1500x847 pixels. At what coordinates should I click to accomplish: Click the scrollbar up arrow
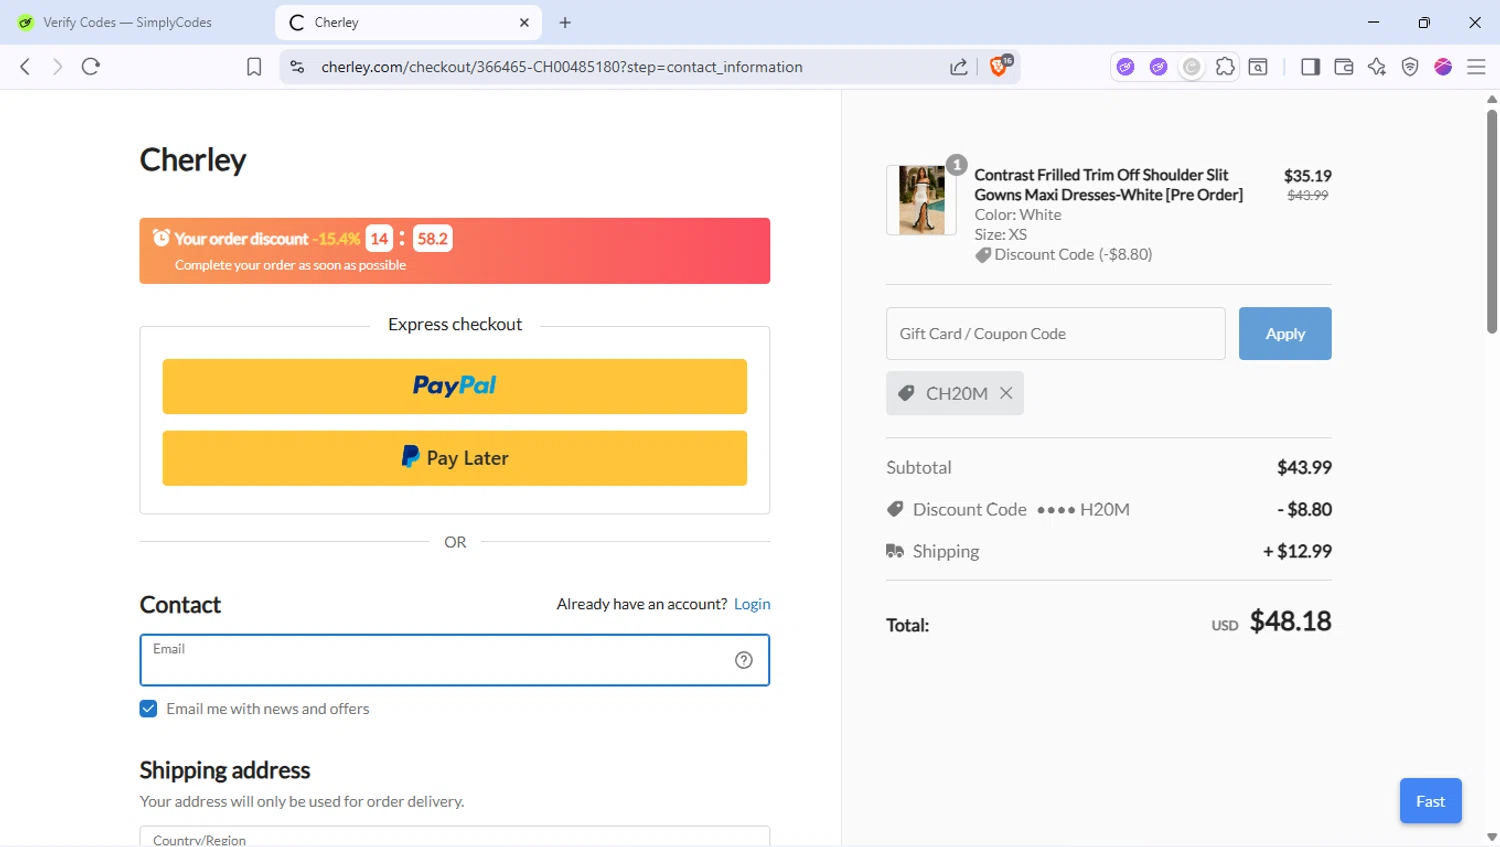coord(1492,99)
